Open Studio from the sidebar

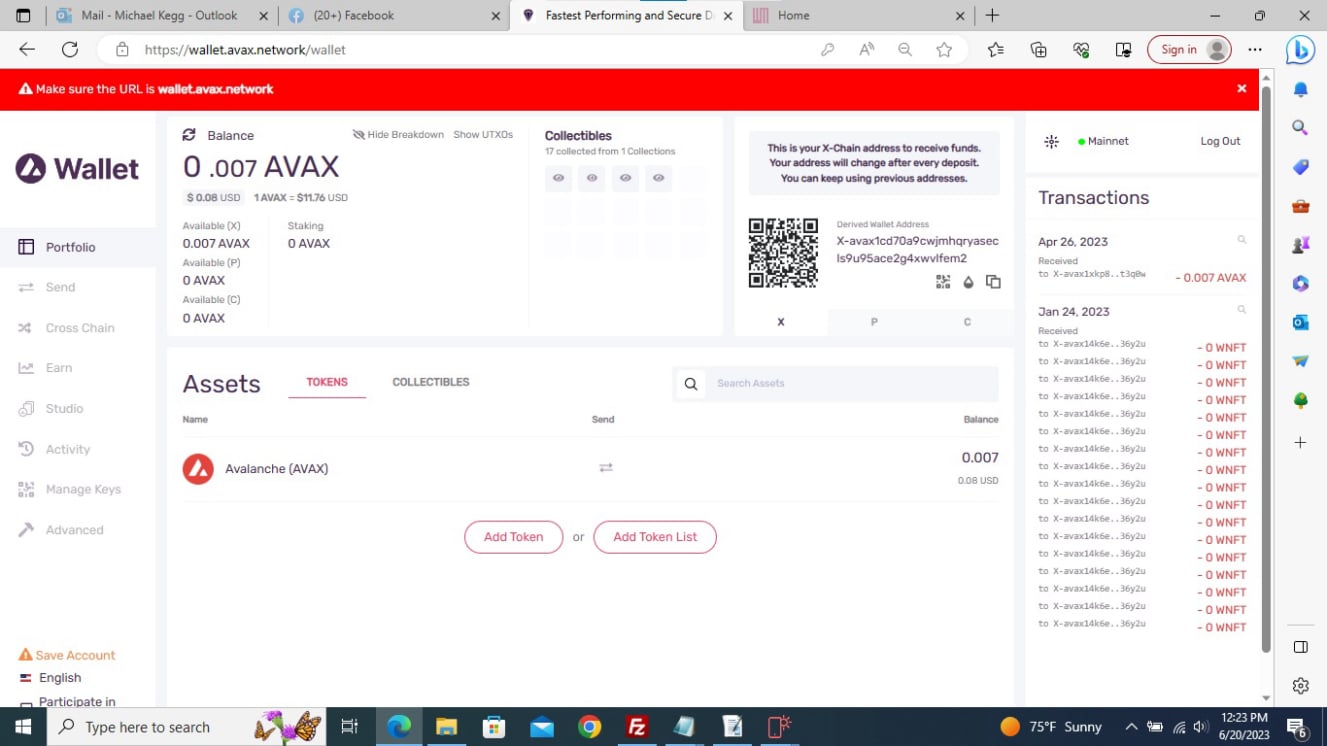[x=64, y=409]
